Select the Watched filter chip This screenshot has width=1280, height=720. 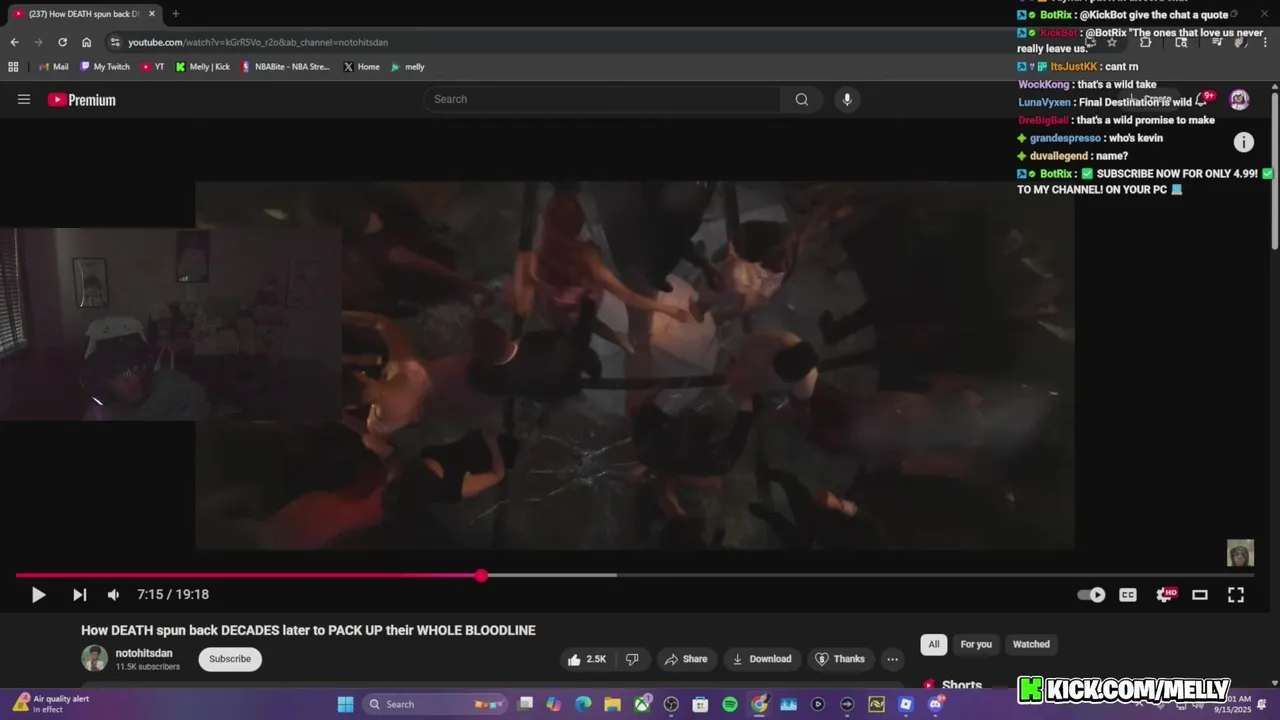pos(1031,644)
